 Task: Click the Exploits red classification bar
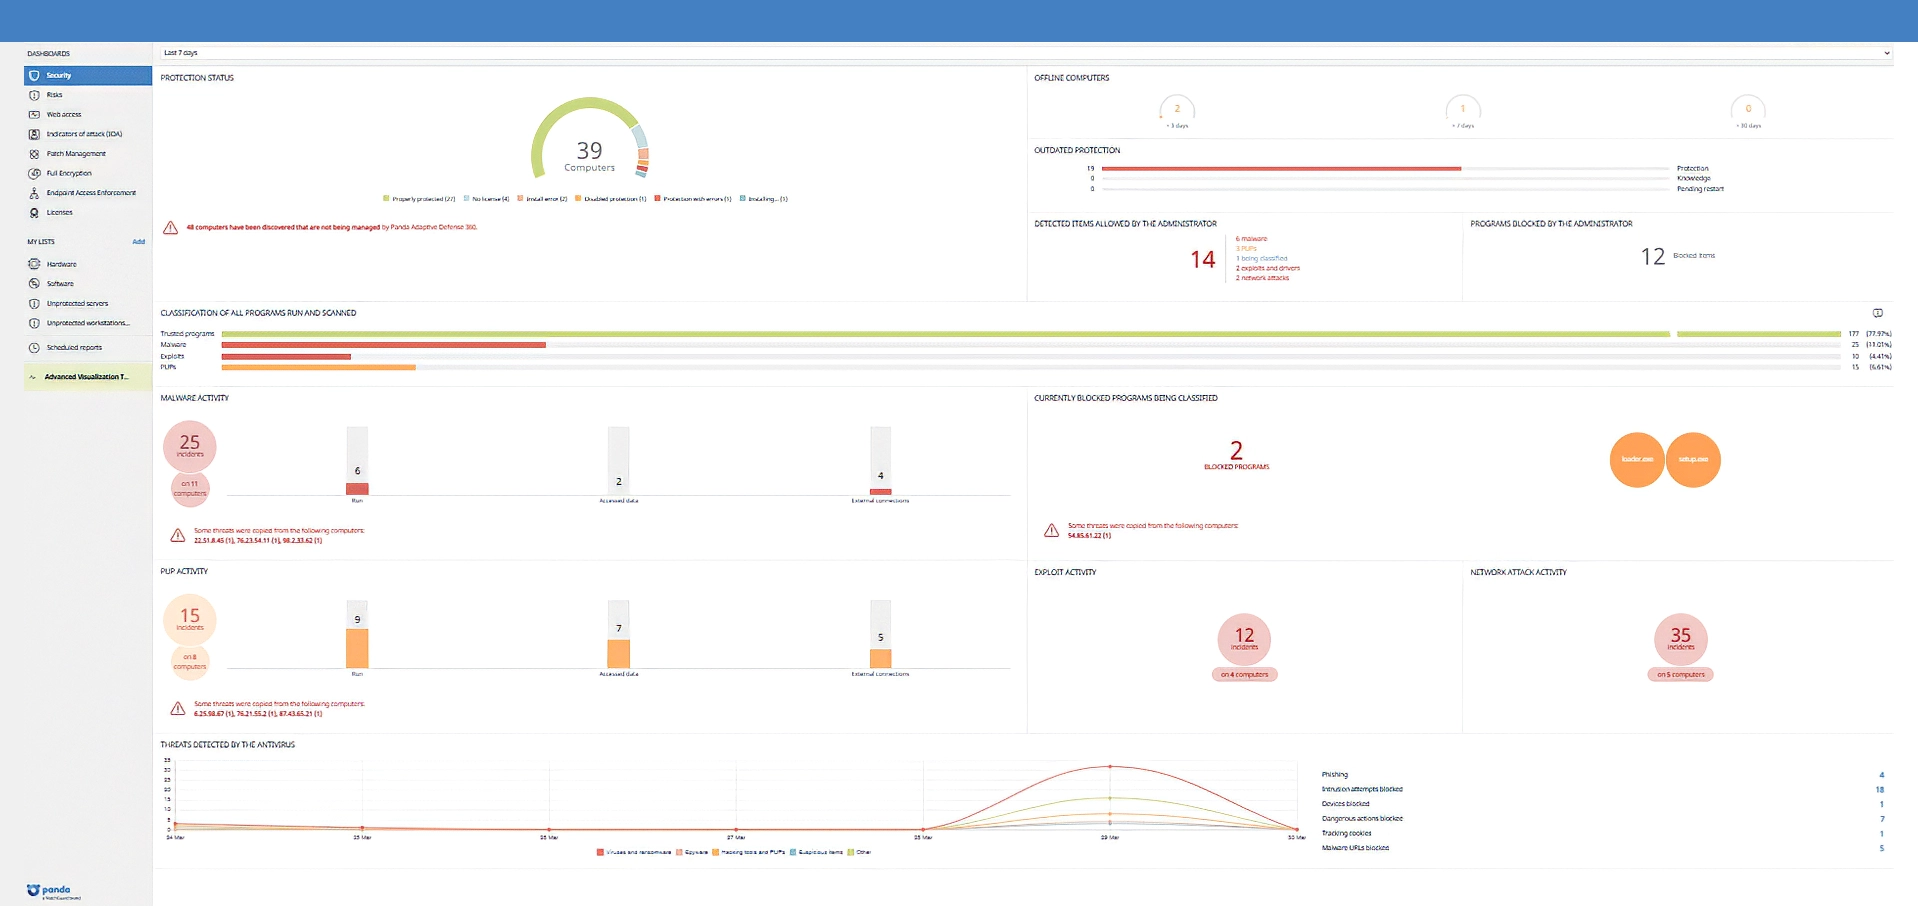286,356
